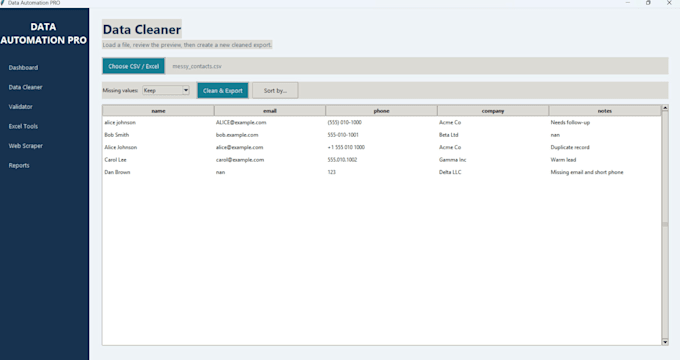Open Reports in the sidebar
680x360 pixels.
(x=19, y=165)
